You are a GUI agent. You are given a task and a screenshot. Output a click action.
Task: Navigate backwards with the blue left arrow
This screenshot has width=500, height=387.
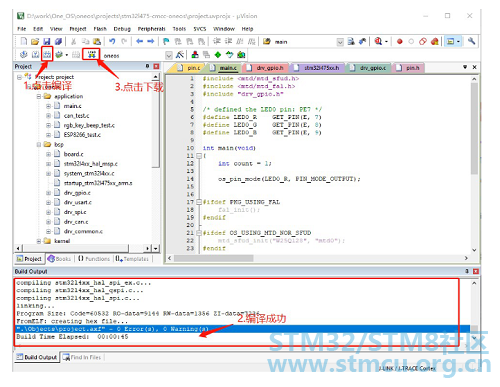139,41
